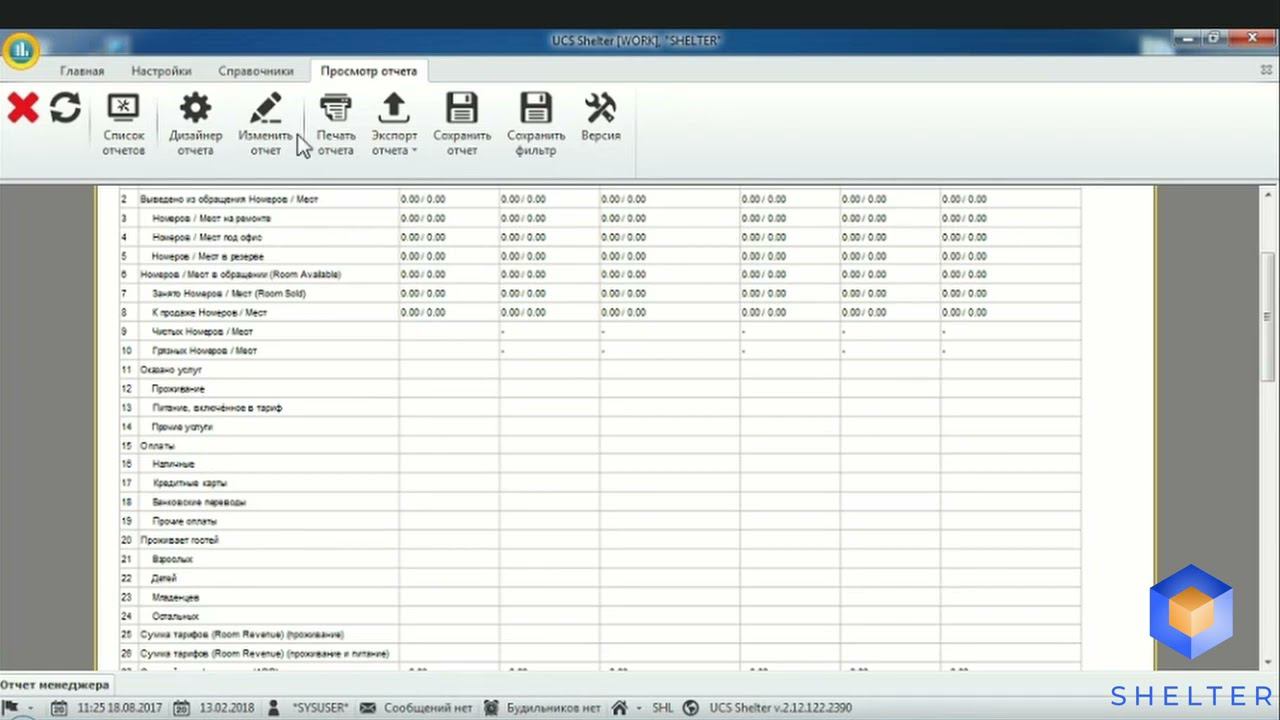Click the alarm clock icon near Будильников нет

click(x=491, y=708)
